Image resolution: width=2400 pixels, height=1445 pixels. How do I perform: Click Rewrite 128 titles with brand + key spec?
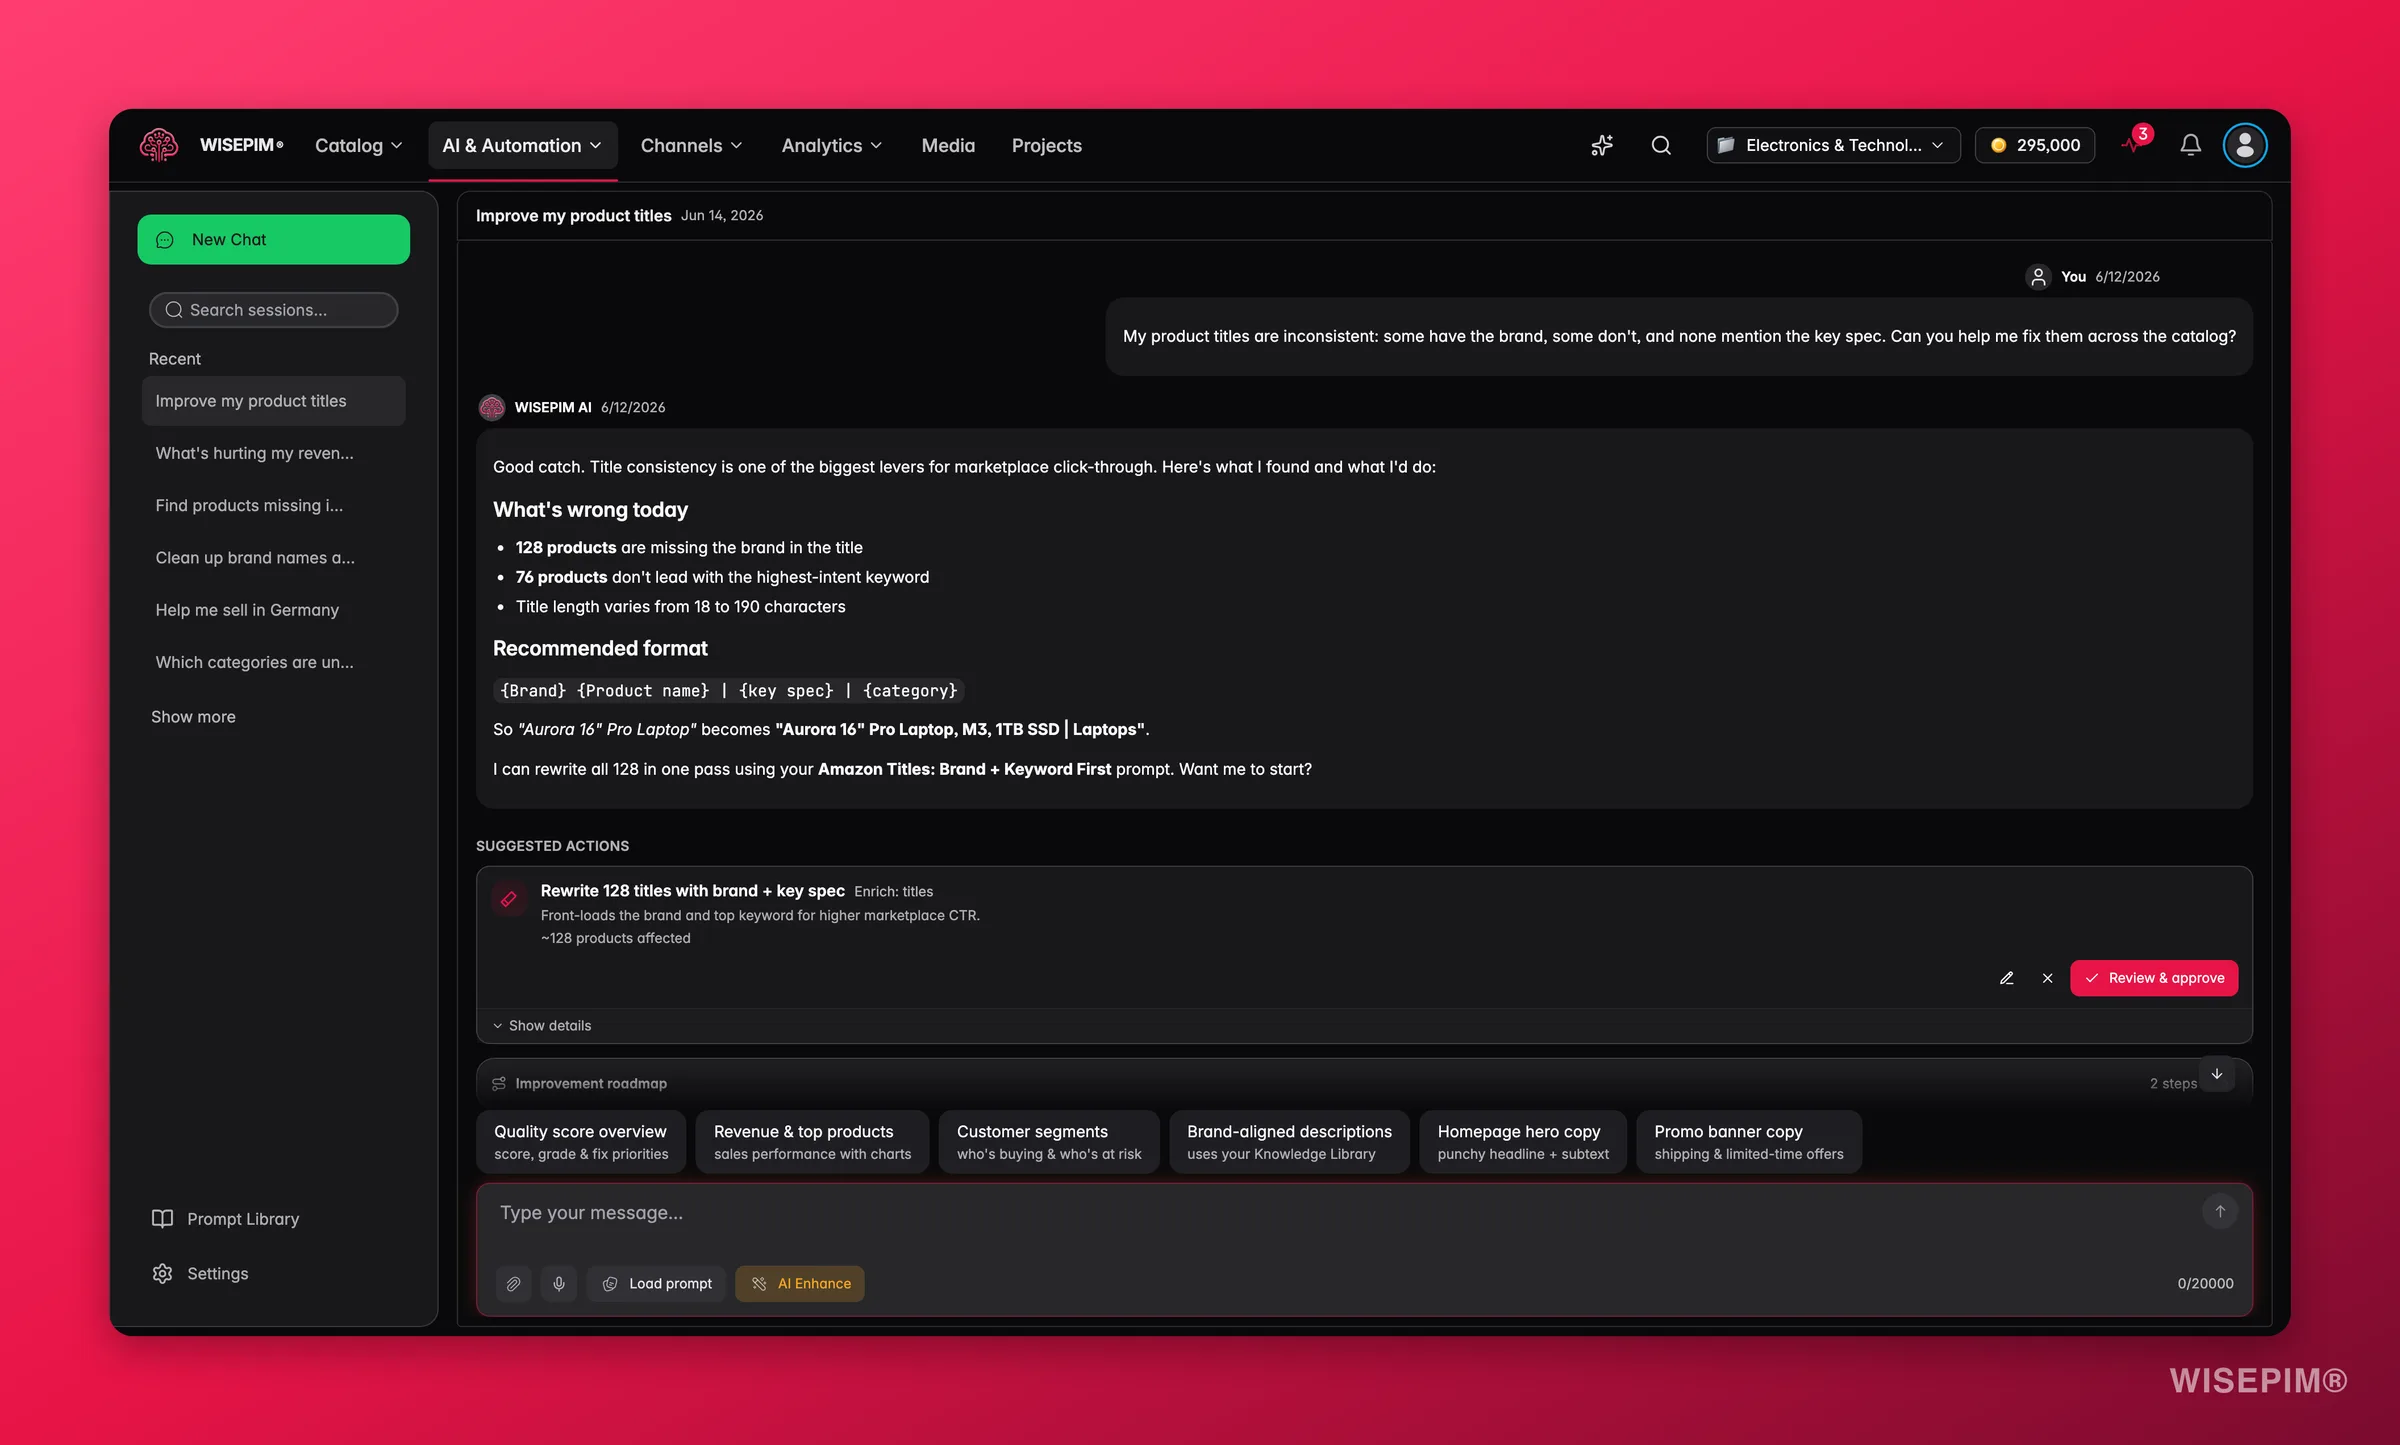tap(692, 891)
